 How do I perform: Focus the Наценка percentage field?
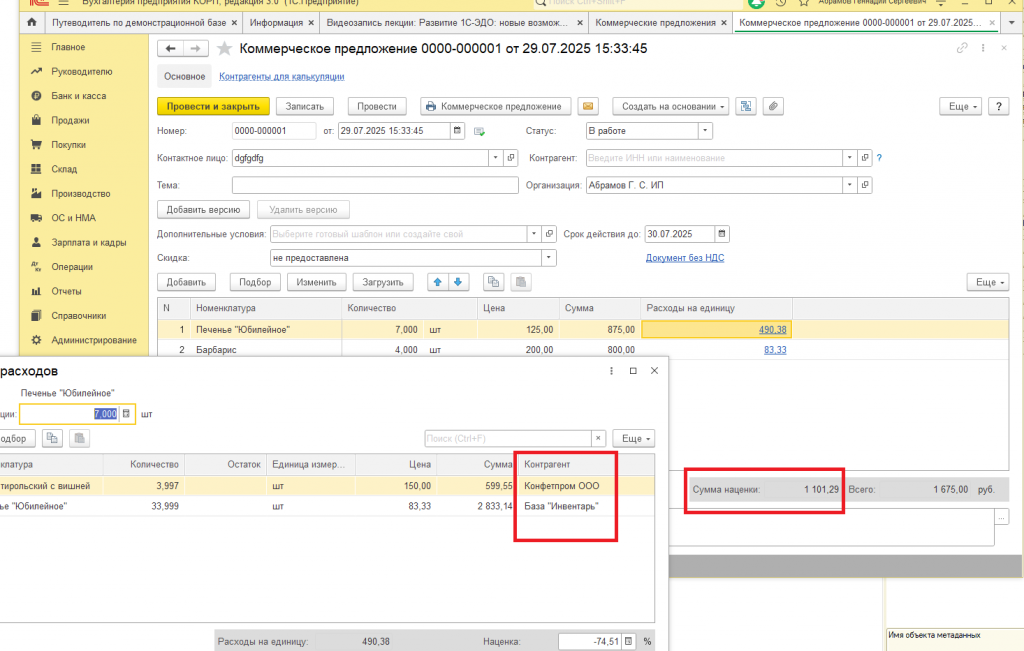click(x=590, y=642)
